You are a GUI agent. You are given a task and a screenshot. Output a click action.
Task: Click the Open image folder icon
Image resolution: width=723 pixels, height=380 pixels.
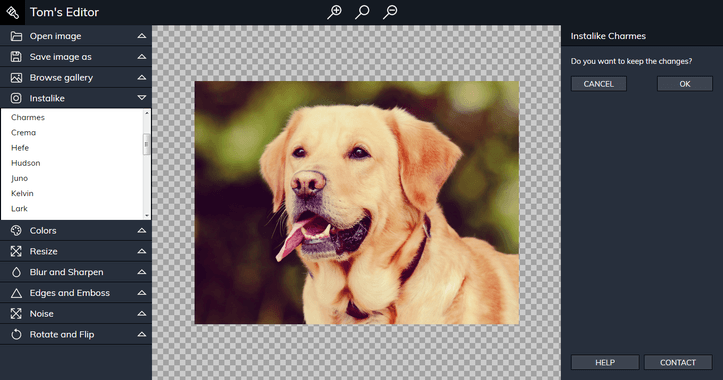[x=16, y=36]
